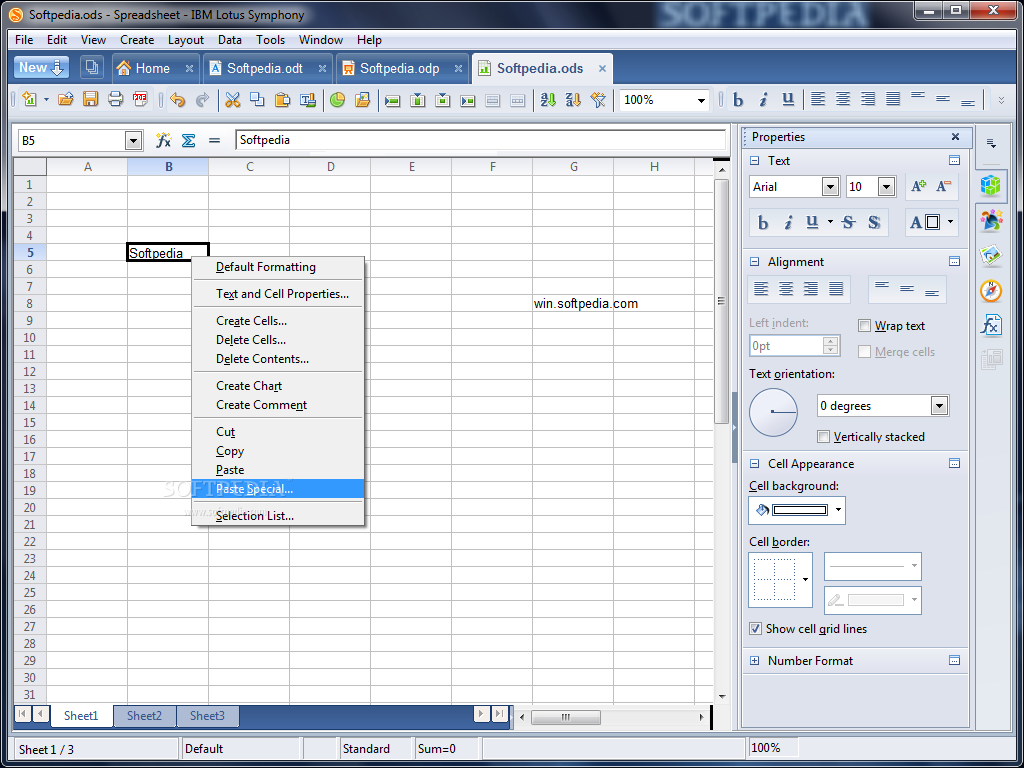The image size is (1024, 768).
Task: Open the cell background color picker
Action: 797,510
